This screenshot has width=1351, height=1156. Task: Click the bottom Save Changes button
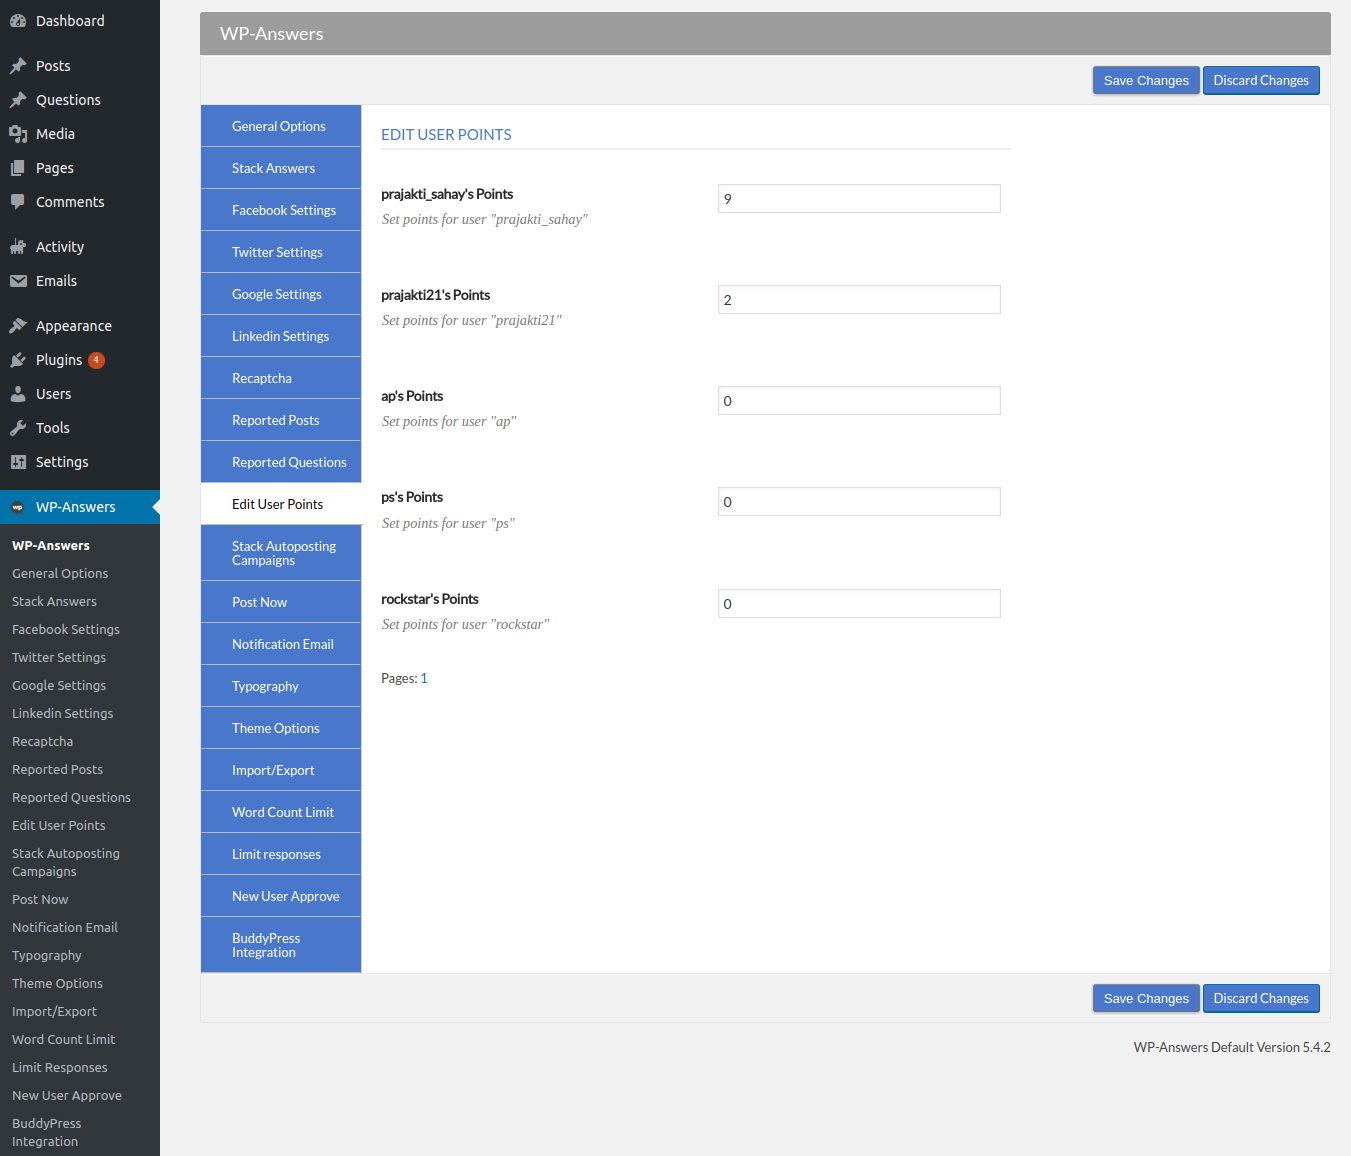point(1146,999)
